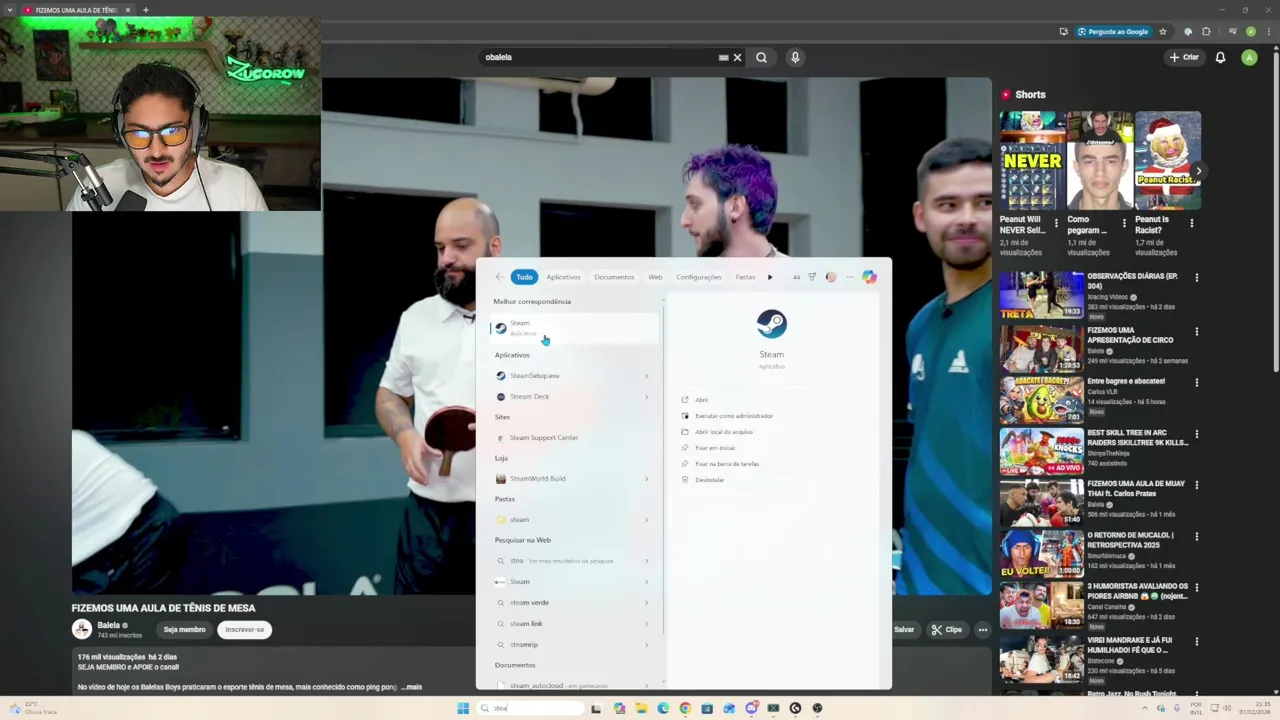
Task: Open rewards points icon in search panel
Action: click(812, 277)
